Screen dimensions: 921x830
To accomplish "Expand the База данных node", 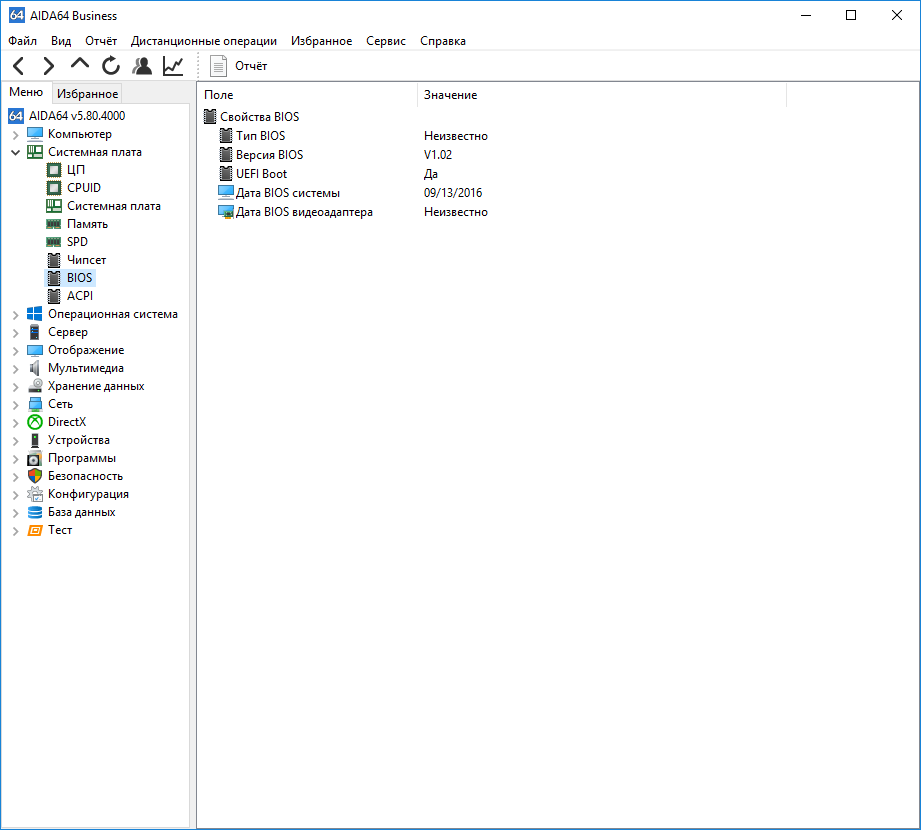I will 15,513.
